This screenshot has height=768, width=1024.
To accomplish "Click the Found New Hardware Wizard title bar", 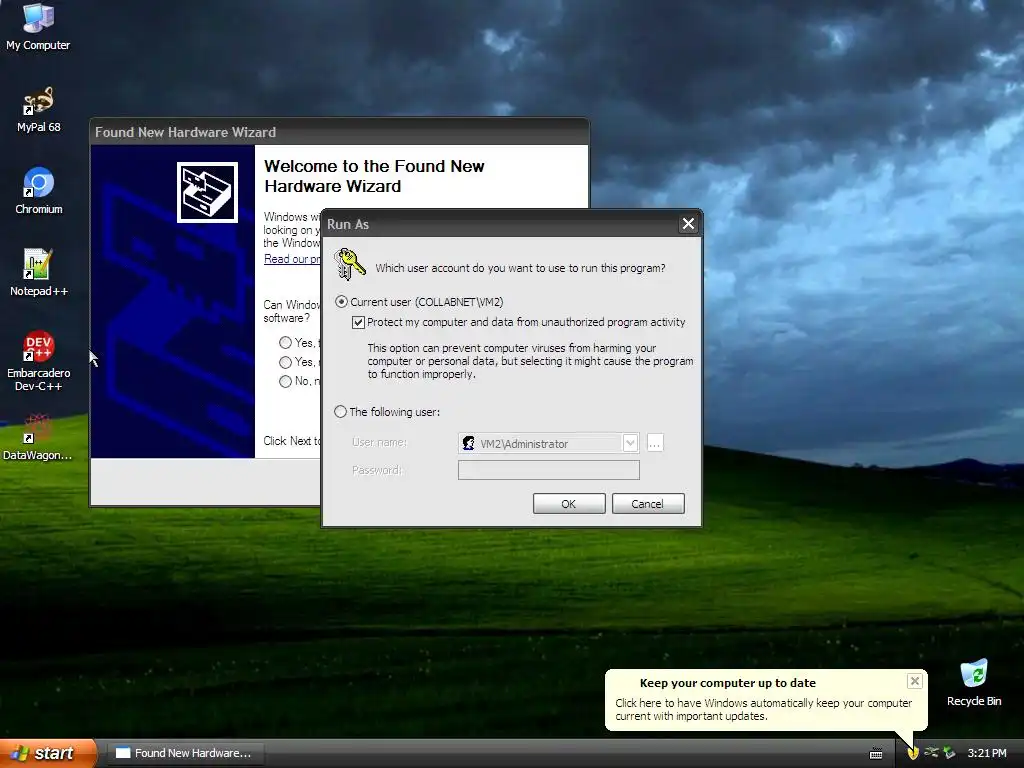I will (x=339, y=132).
